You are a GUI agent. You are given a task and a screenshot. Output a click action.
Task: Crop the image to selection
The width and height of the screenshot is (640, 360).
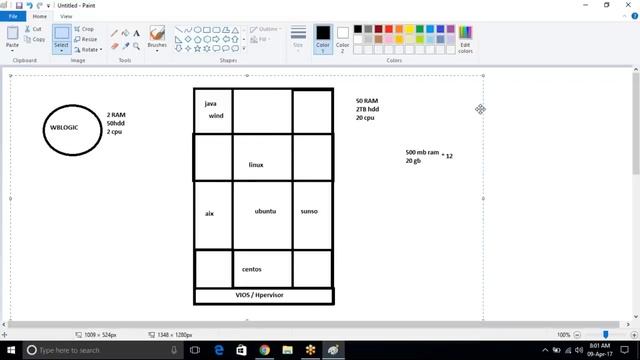point(84,29)
